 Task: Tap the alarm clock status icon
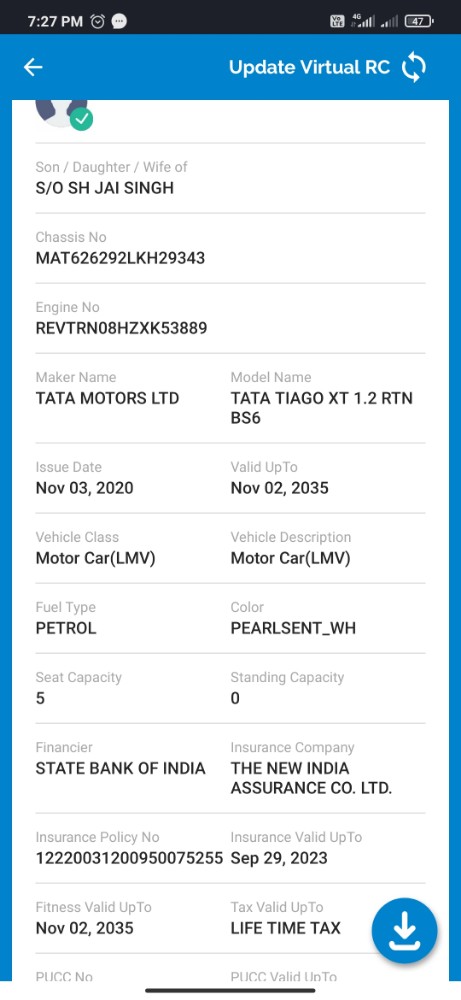coord(98,21)
